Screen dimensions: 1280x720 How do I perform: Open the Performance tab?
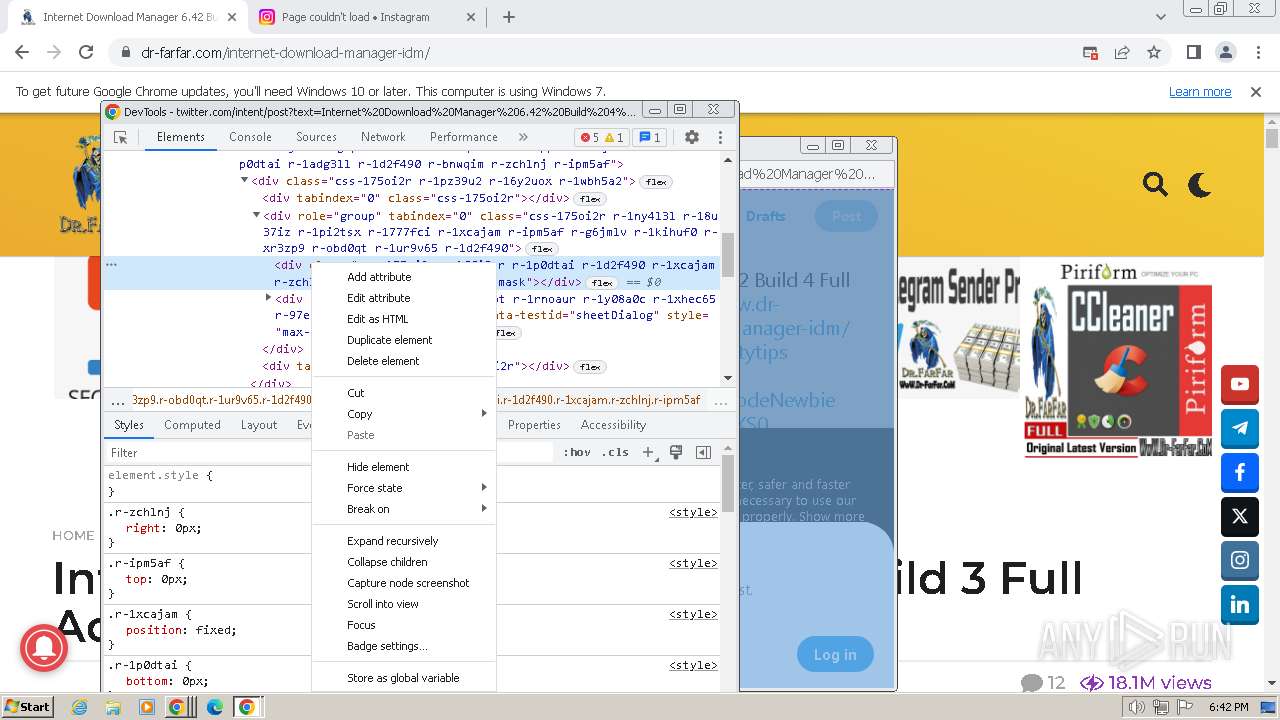tap(464, 137)
